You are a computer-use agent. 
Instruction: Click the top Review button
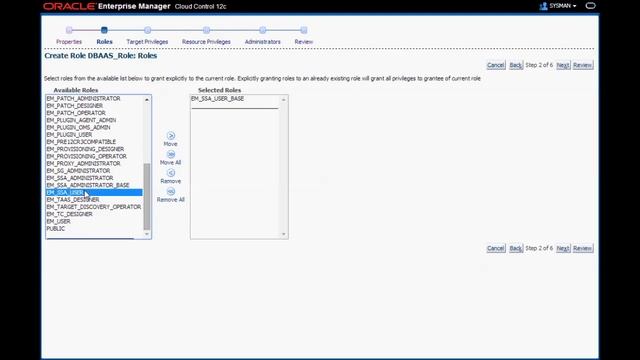click(x=582, y=65)
